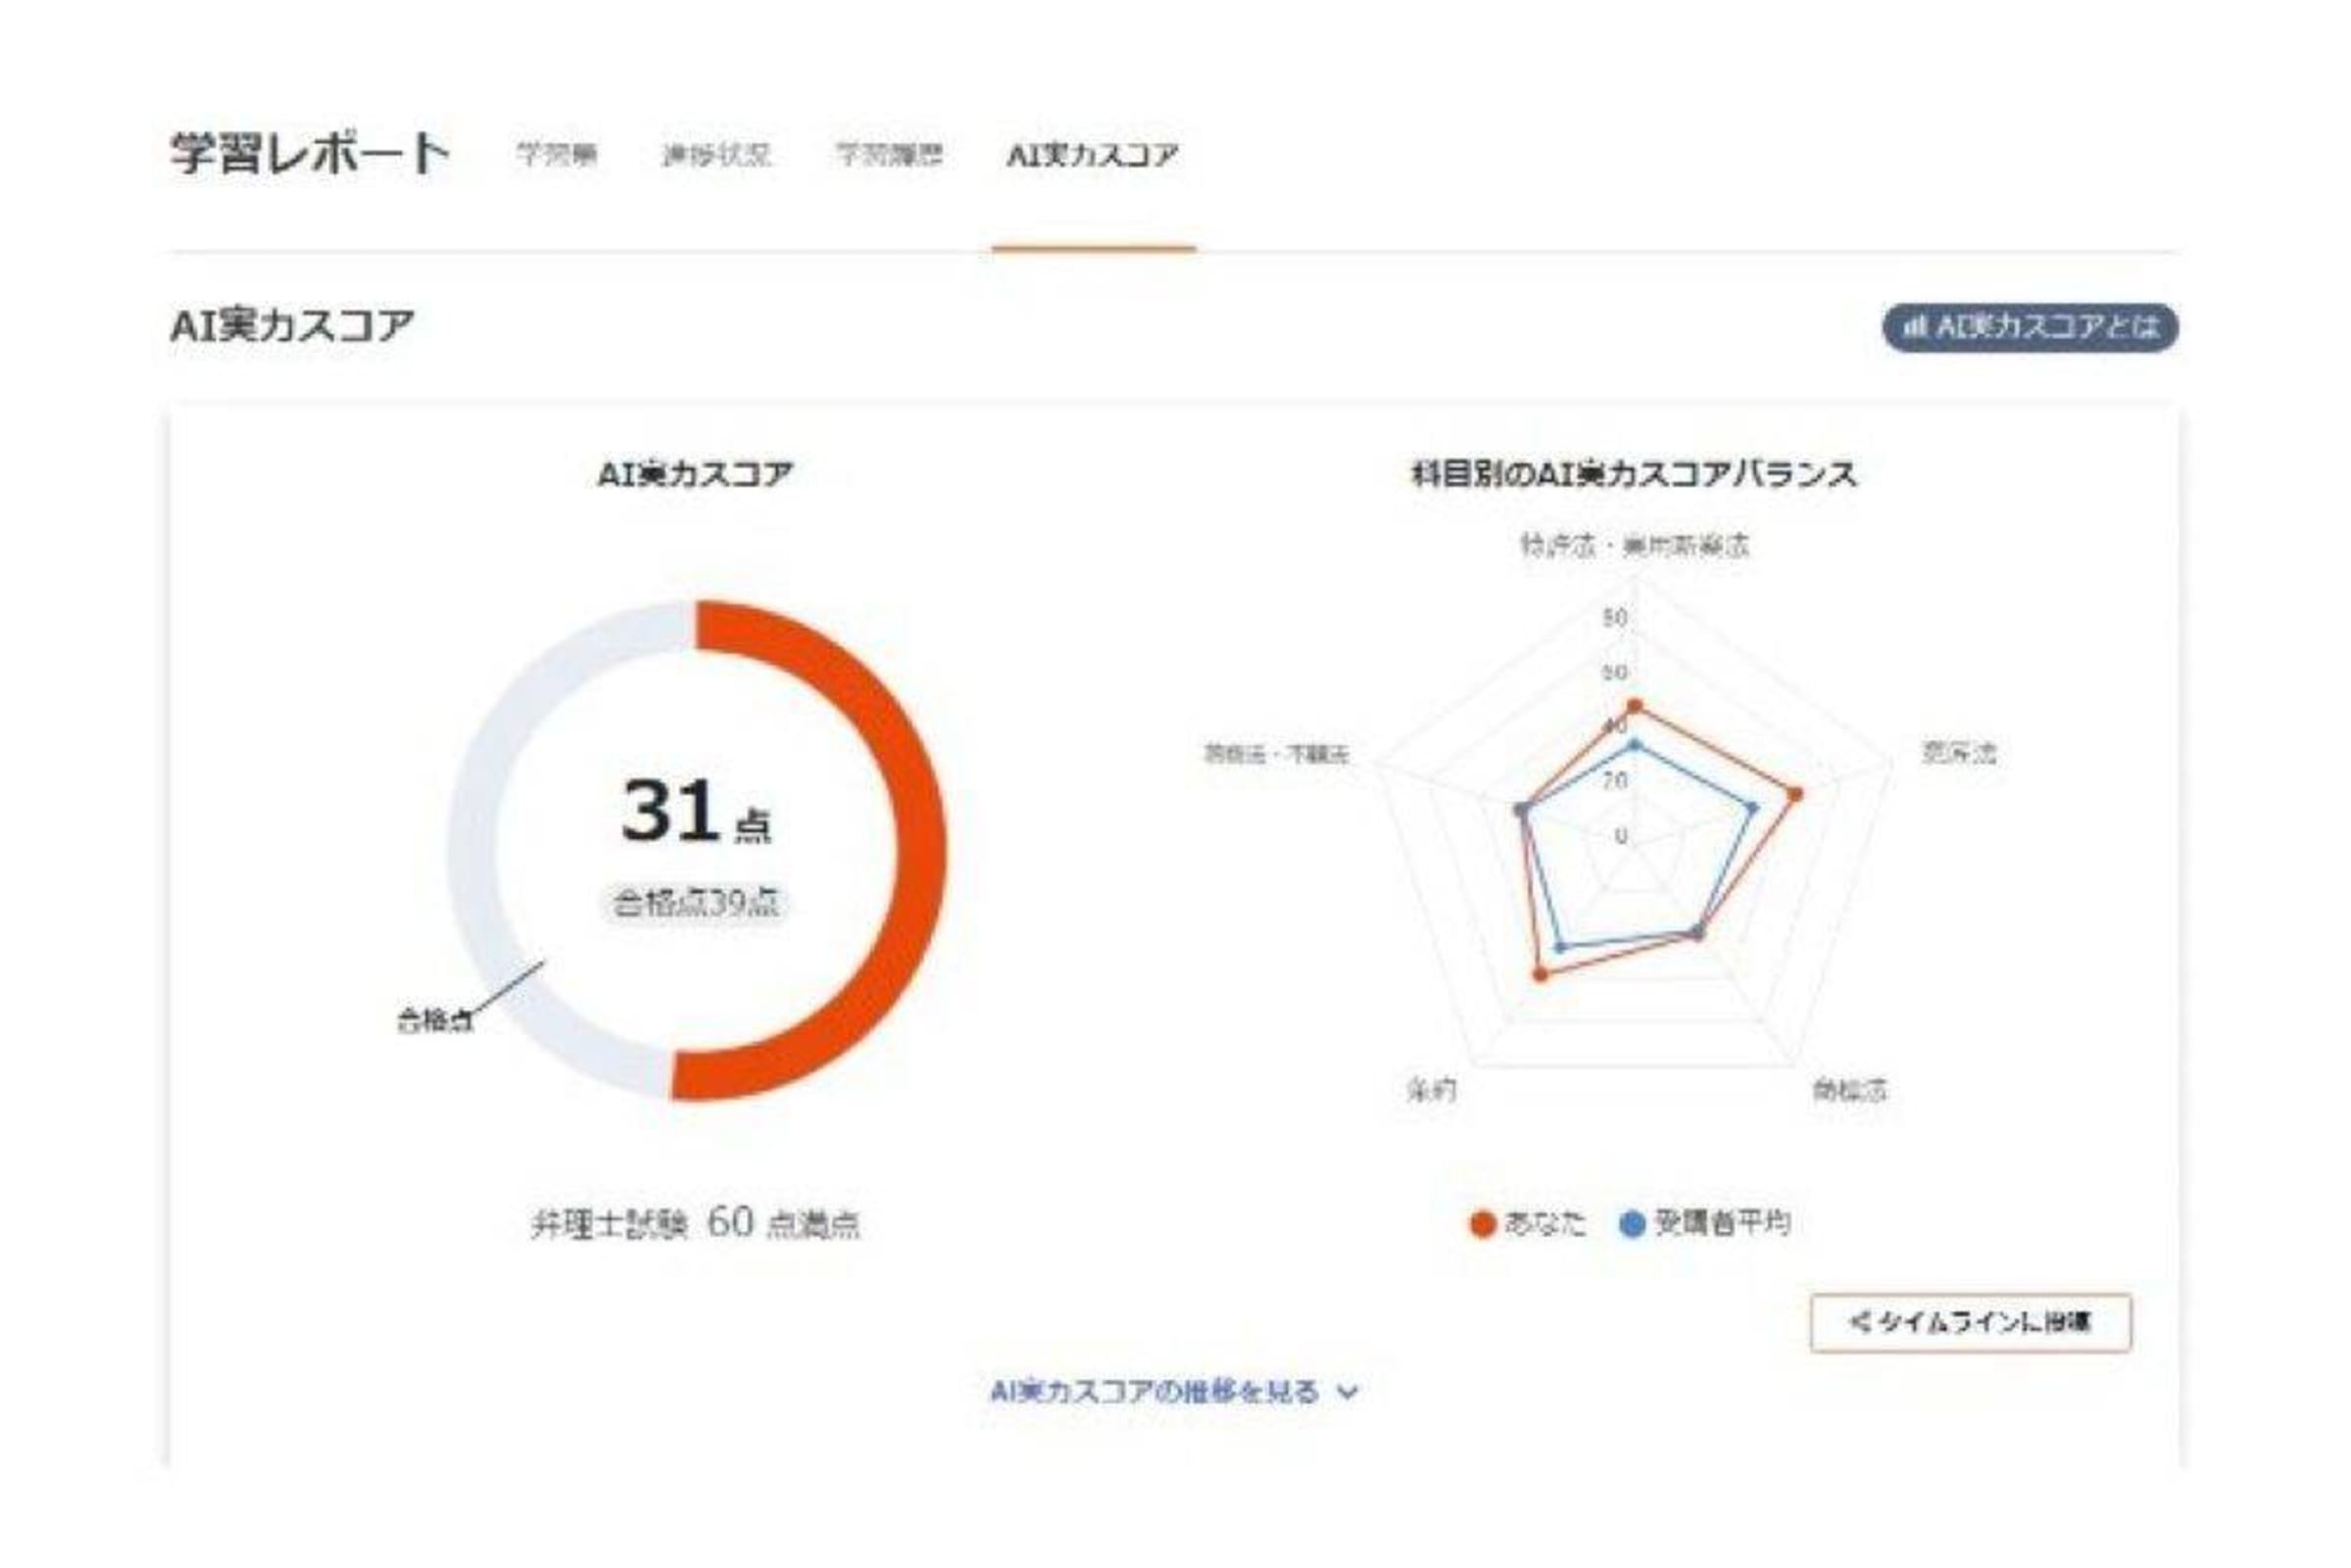Viewport: 2351px width, 1568px height.
Task: Click the 著作法・不競法 radar axis label
Action: [x=1276, y=753]
